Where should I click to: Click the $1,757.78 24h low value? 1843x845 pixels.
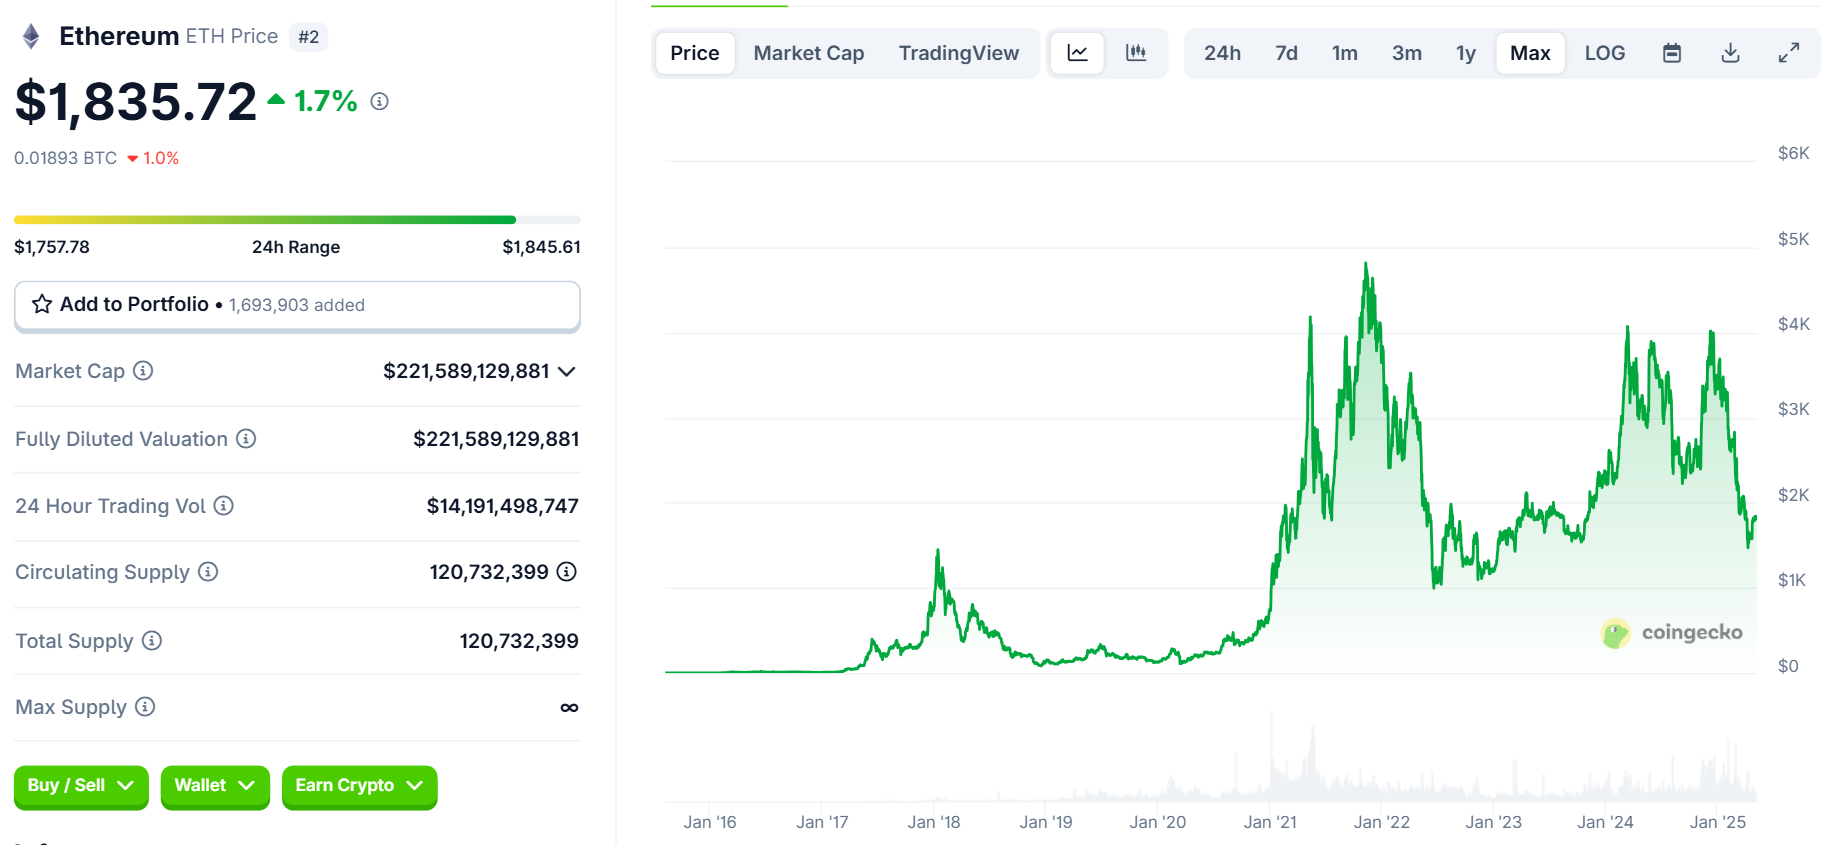coord(52,247)
